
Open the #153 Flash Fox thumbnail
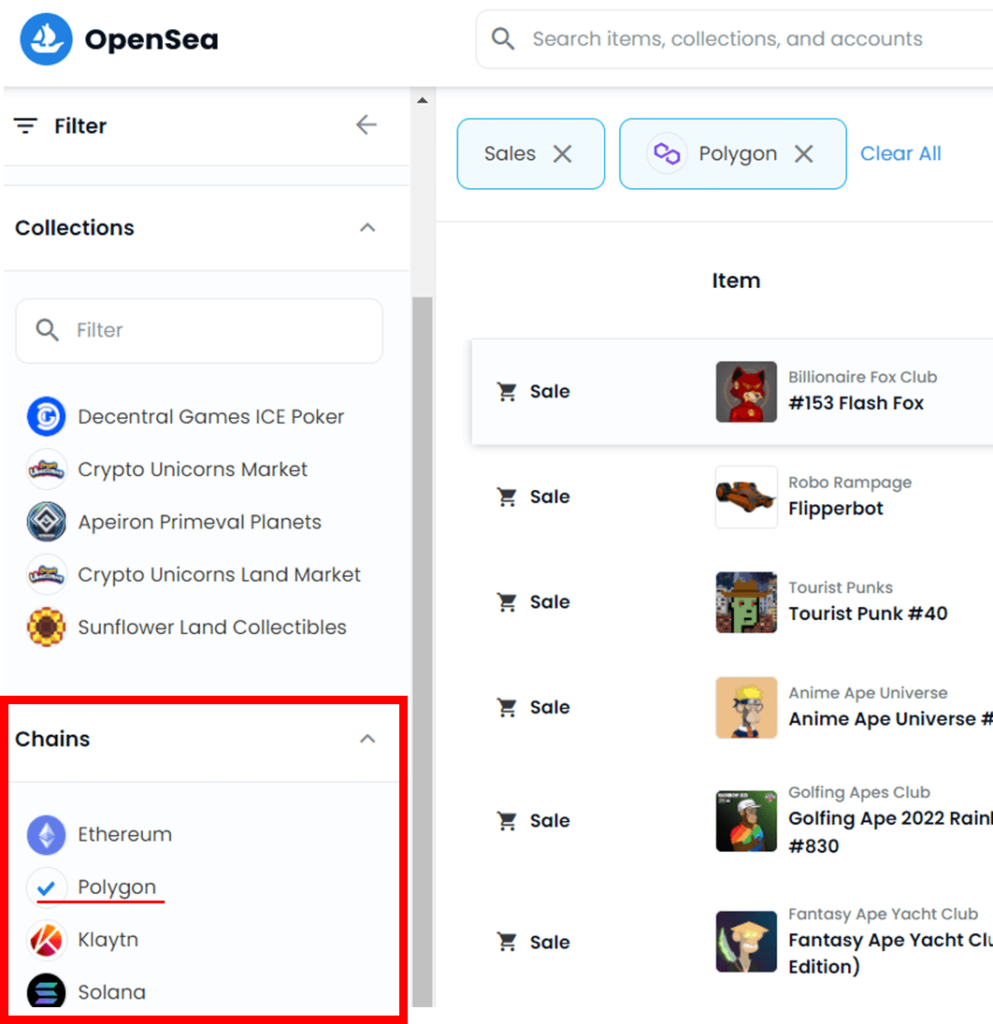(x=746, y=392)
